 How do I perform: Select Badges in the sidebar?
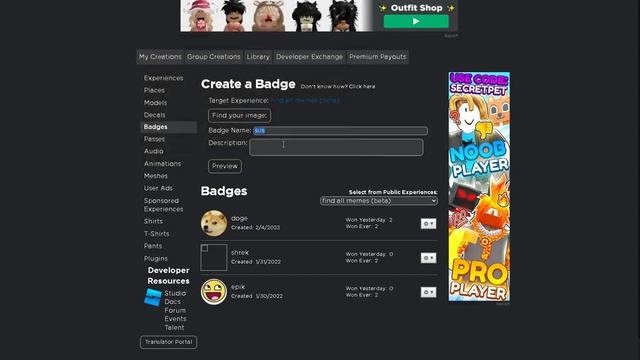click(x=168, y=127)
